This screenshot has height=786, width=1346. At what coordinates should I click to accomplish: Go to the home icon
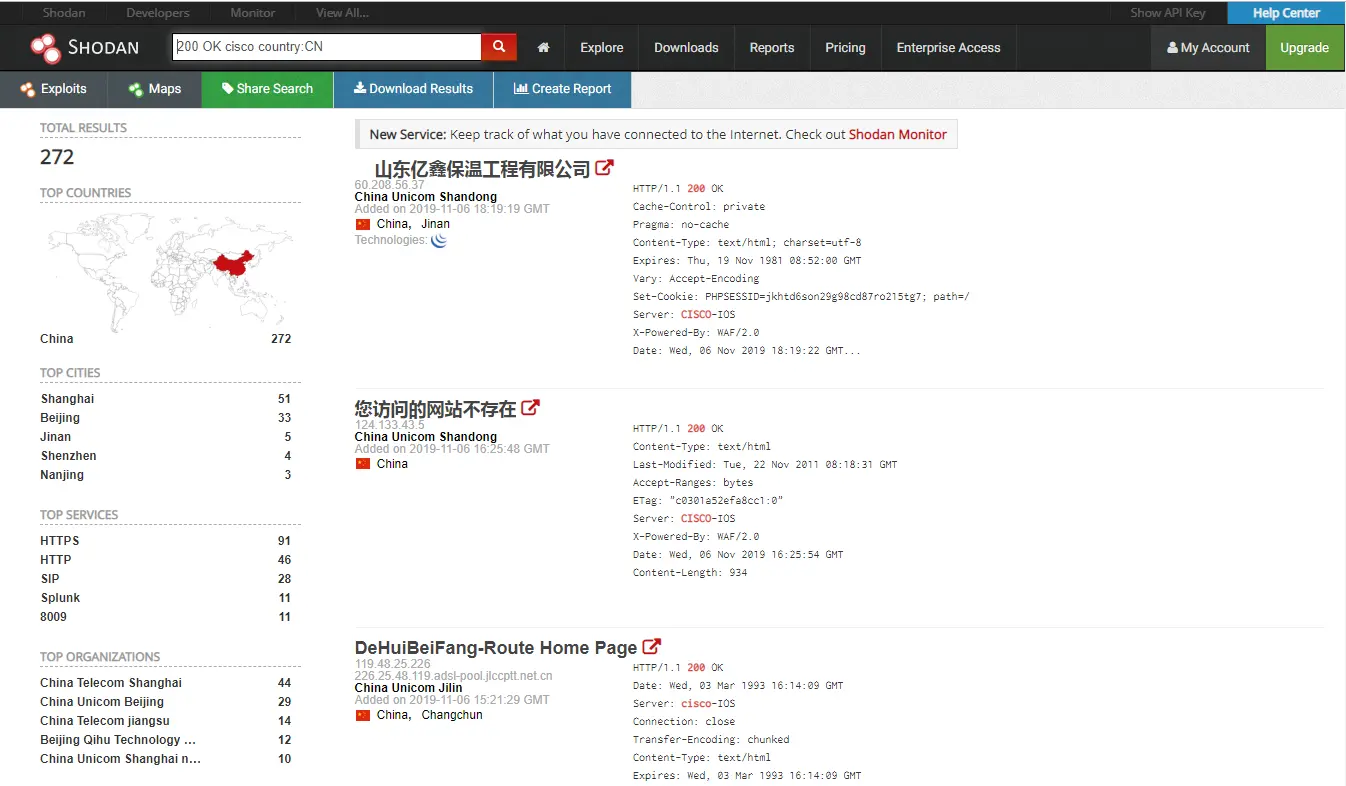tap(543, 47)
